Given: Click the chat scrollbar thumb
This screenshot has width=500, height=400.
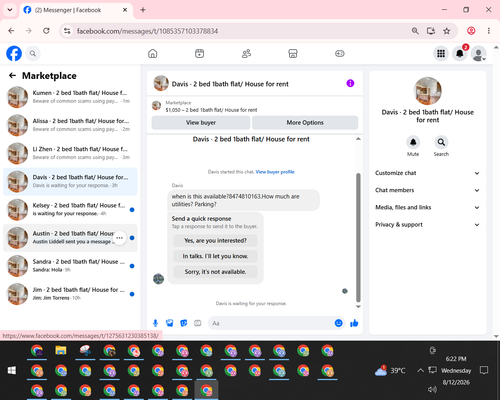Looking at the screenshot, I should click(x=358, y=237).
